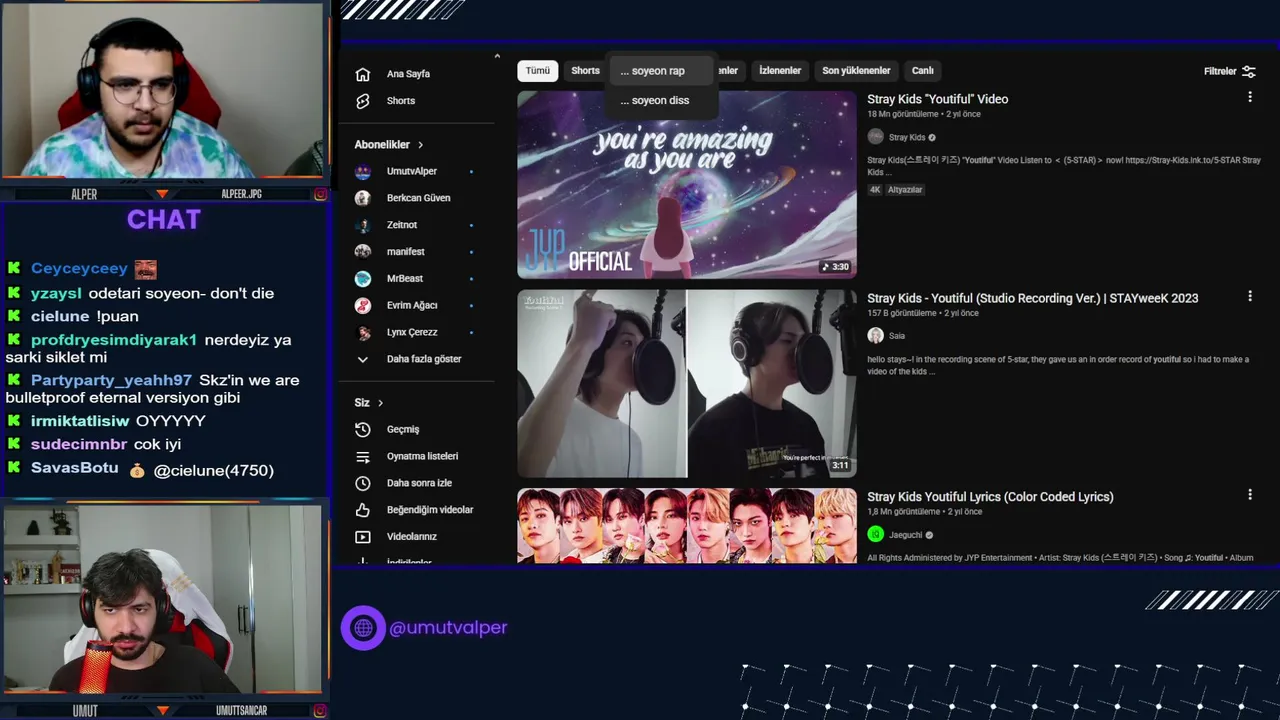Viewport: 1280px width, 720px height.
Task: Click UmutvAlper new-content dot indicator
Action: [471, 172]
